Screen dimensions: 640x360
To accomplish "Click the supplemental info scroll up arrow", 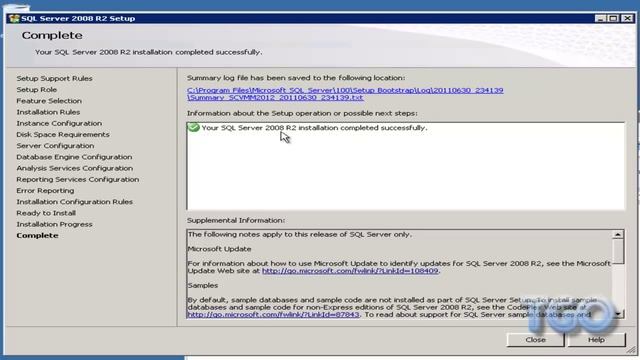I will pos(618,234).
